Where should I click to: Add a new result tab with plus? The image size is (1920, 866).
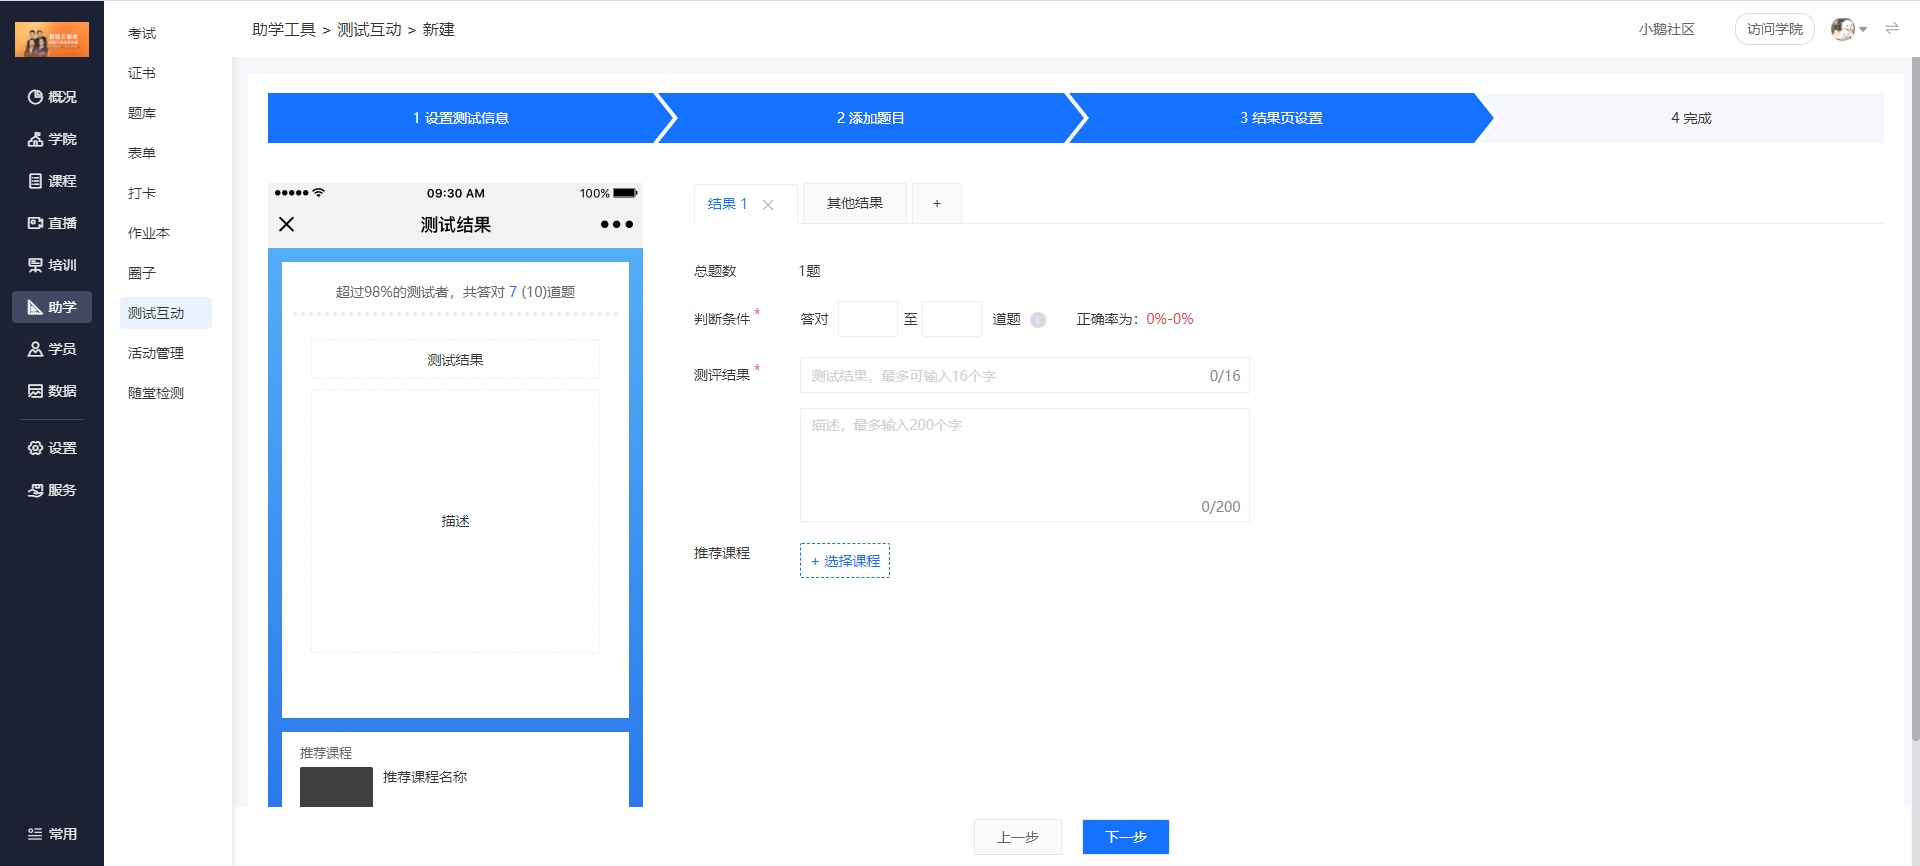[937, 204]
